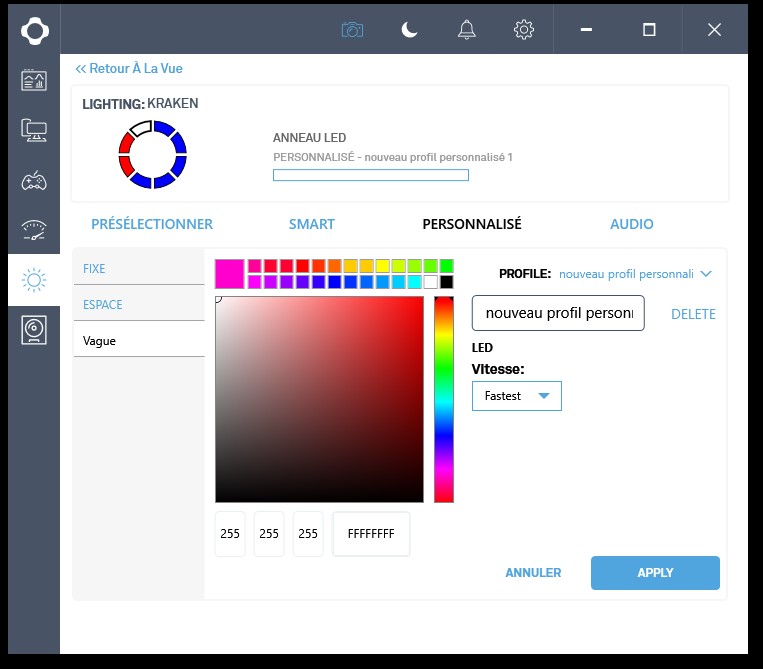Viewport: 763px width, 669px height.
Task: Open the gauge overclocking sidebar icon
Action: pyautogui.click(x=34, y=230)
